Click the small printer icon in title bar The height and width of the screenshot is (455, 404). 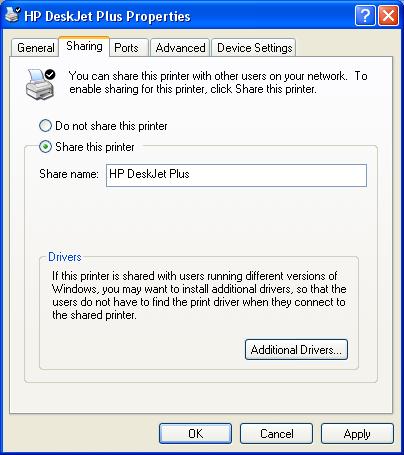[x=13, y=14]
